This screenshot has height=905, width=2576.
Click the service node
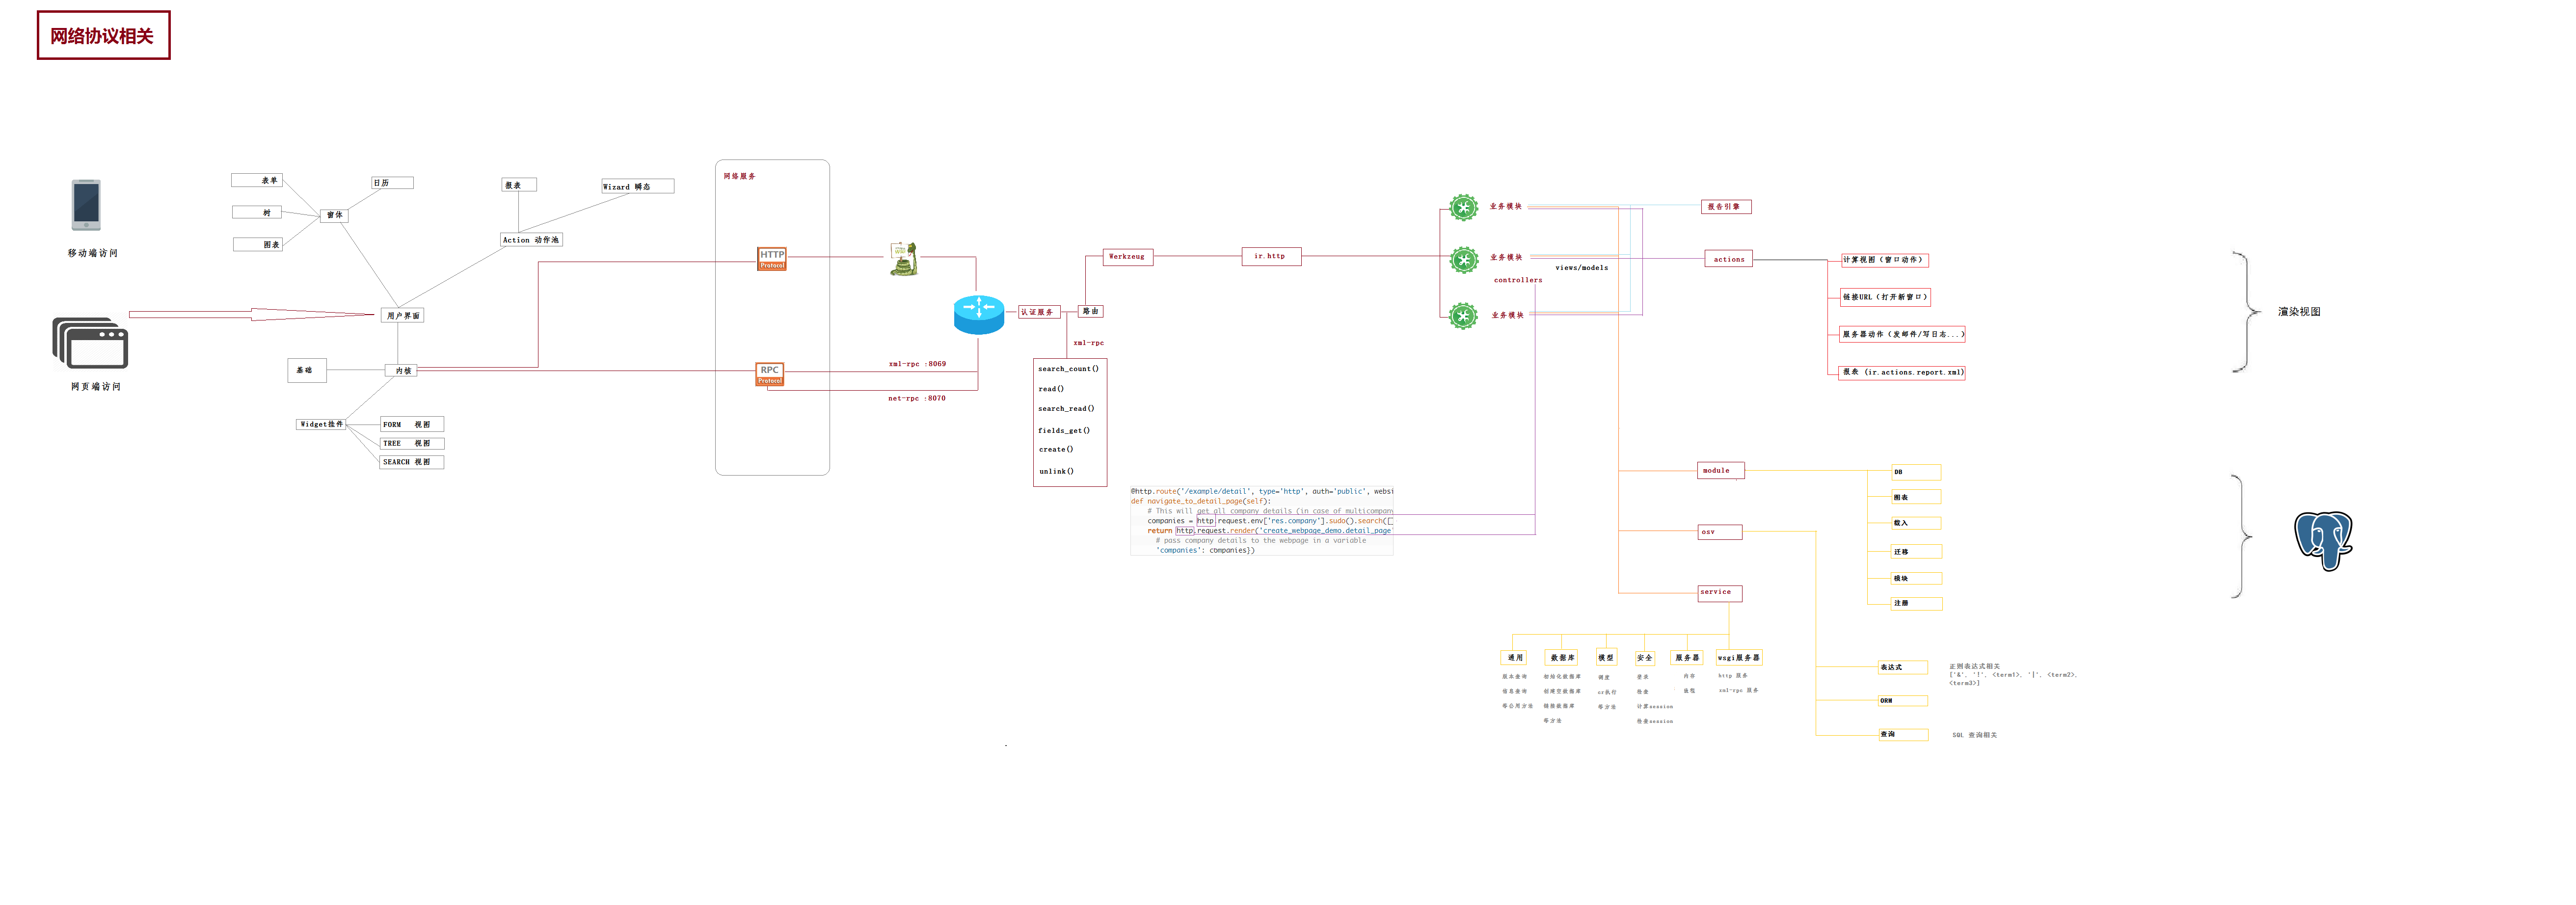[x=1720, y=593]
